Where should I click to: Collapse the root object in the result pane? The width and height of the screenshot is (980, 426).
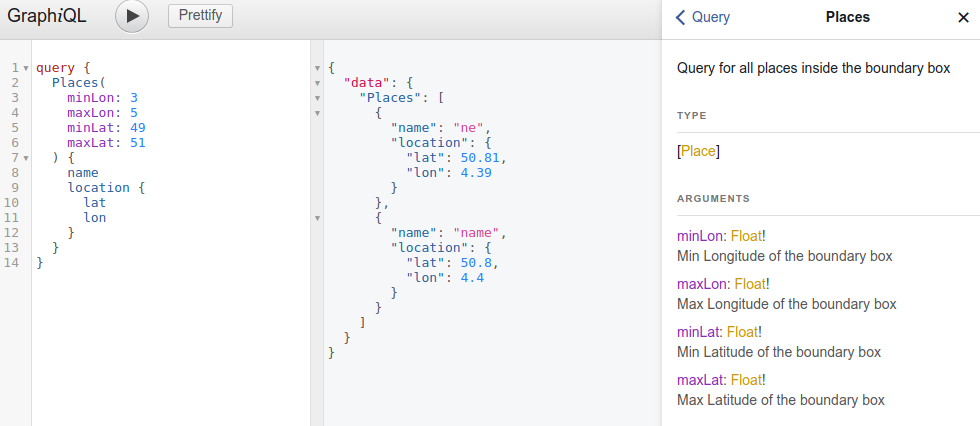318,68
